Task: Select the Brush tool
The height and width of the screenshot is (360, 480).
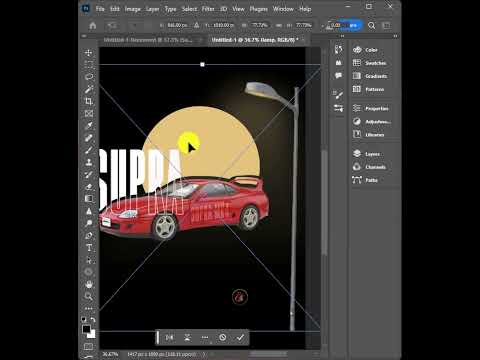Action: 88,150
